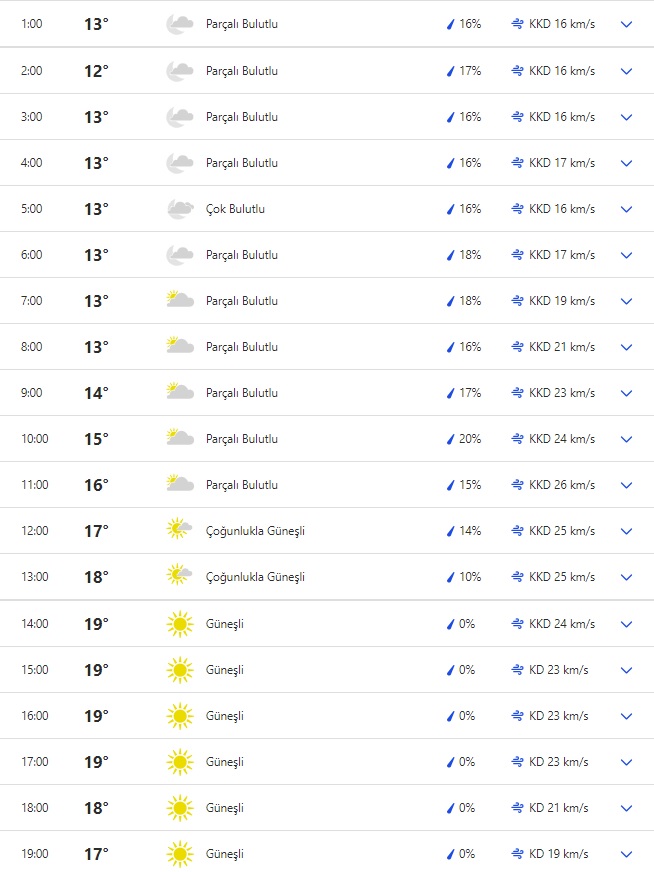Click the raindrop icon in the 10:00 row
654x872 pixels.
[450, 439]
